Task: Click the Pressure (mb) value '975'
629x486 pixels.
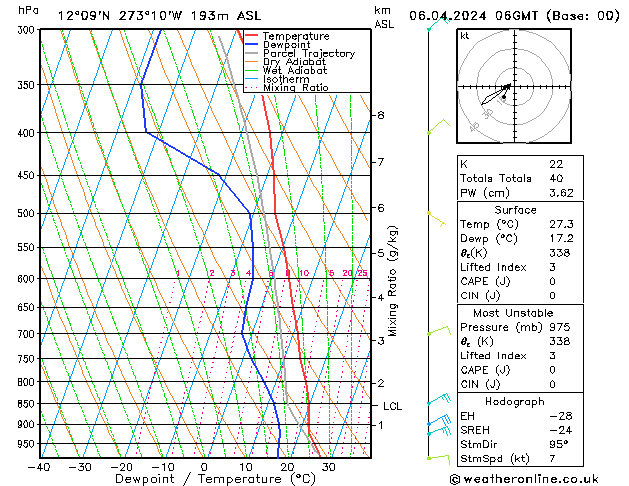Action: point(560,327)
